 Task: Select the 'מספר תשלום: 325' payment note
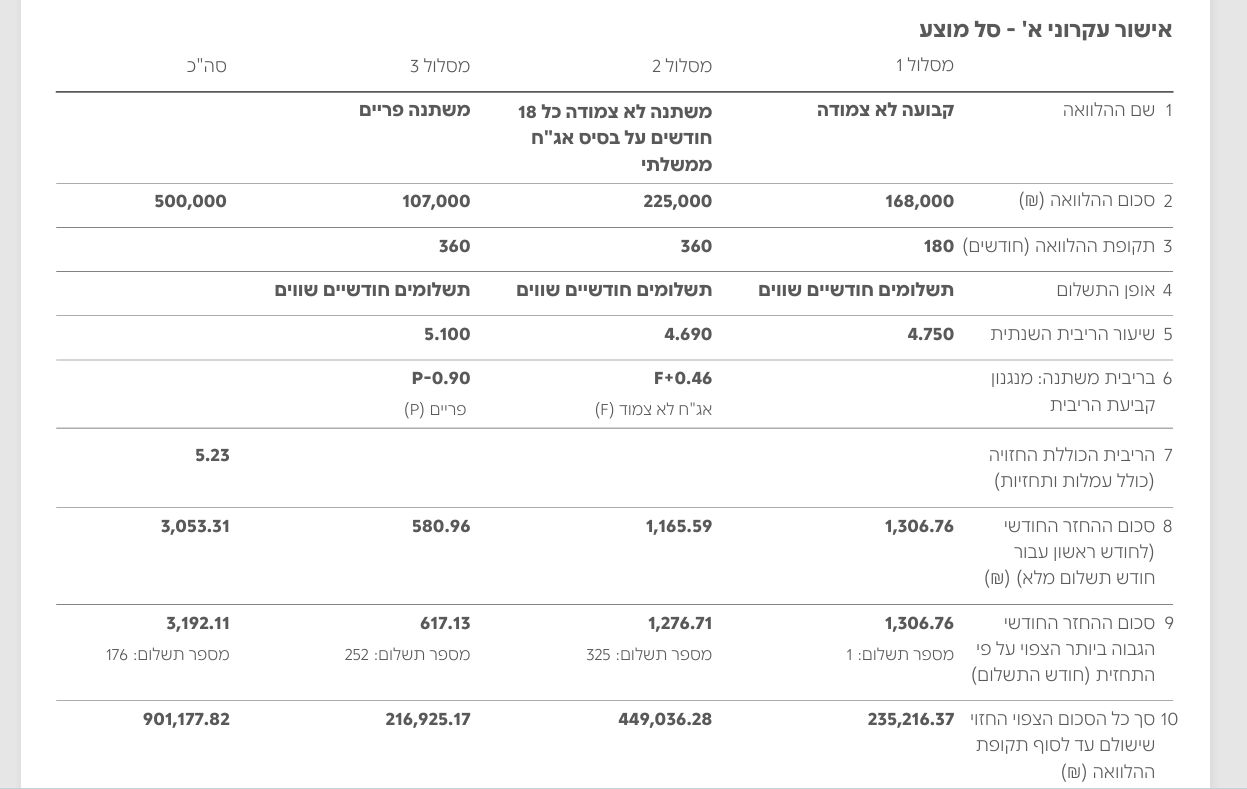pos(649,655)
